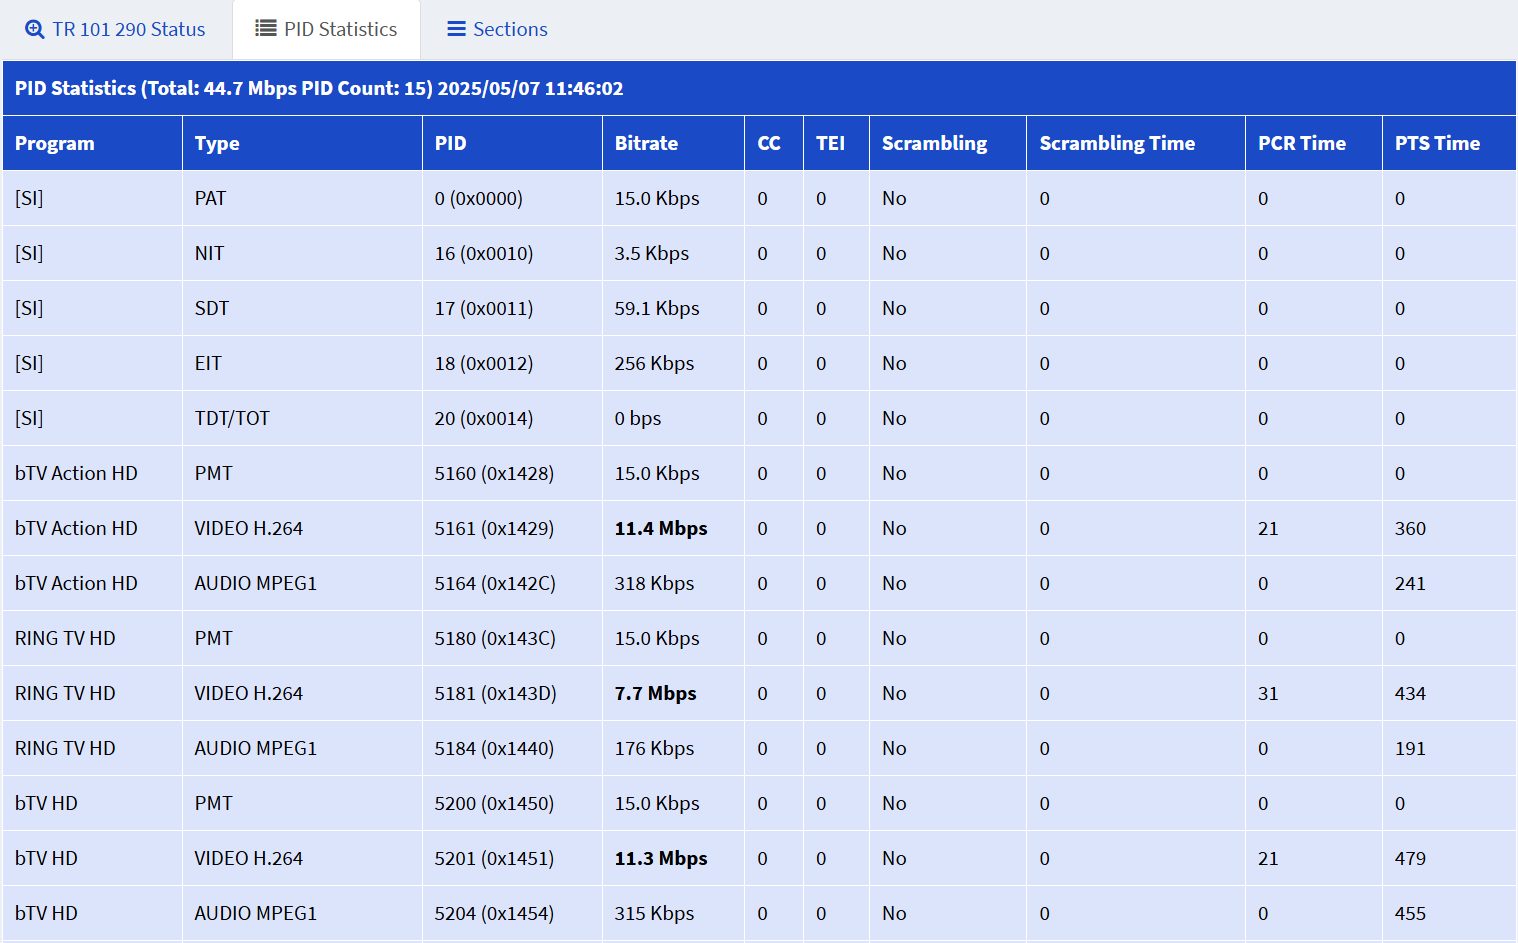
Task: Click the PID Statistics total summary title
Action: point(319,88)
